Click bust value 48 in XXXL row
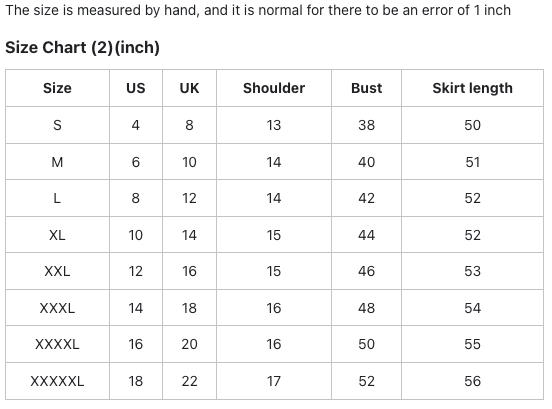Screen dimensions: 552x409 coord(366,308)
